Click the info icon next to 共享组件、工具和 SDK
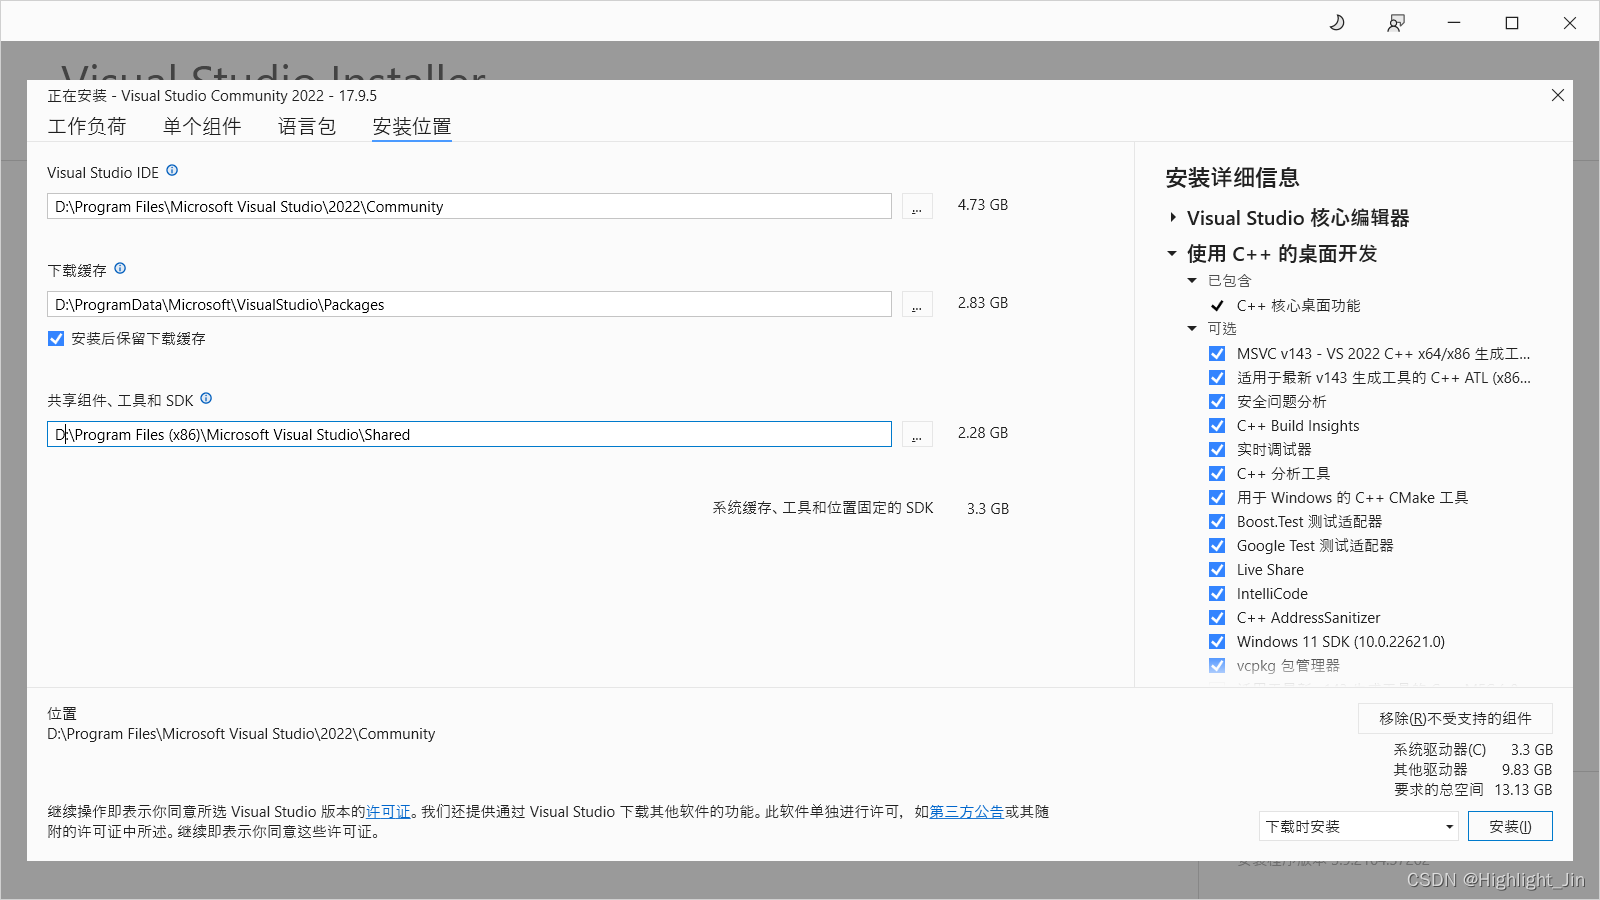 click(x=206, y=399)
